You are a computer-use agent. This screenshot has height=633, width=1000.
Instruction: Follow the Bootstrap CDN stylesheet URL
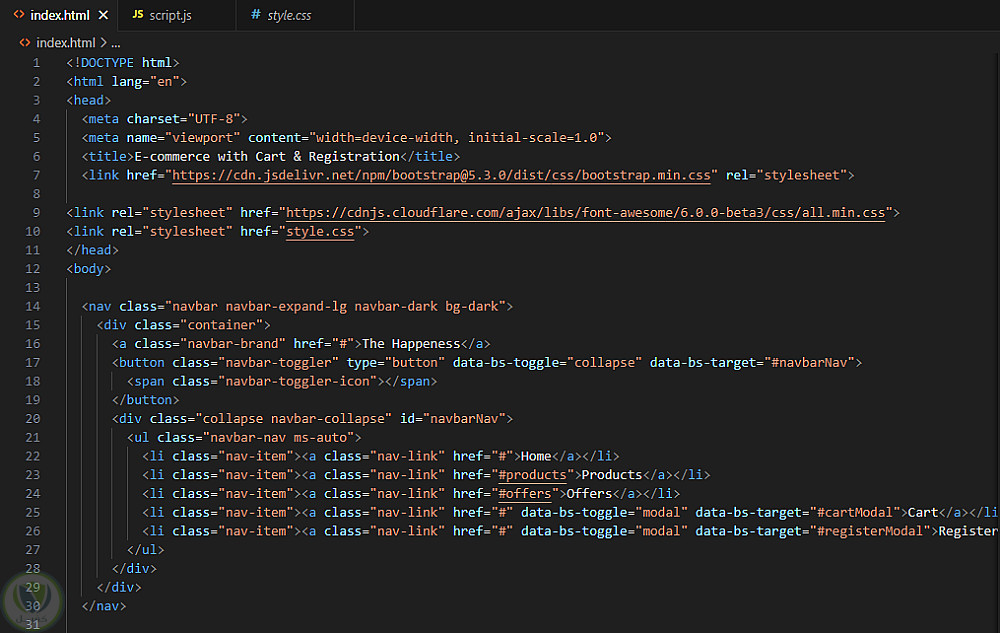444,175
